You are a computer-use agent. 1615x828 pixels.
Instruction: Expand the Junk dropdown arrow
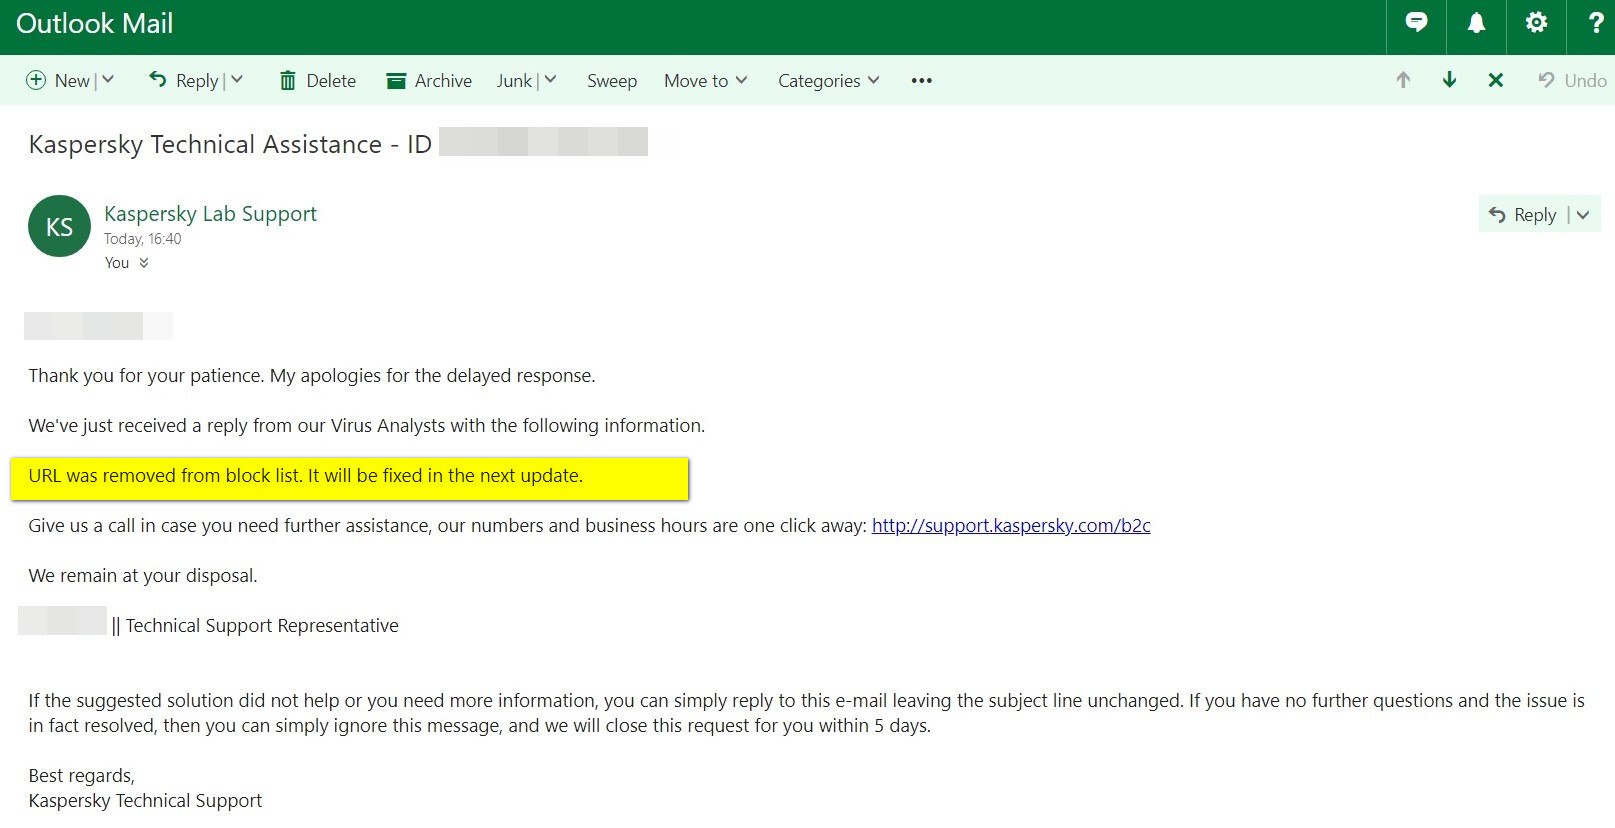(550, 80)
